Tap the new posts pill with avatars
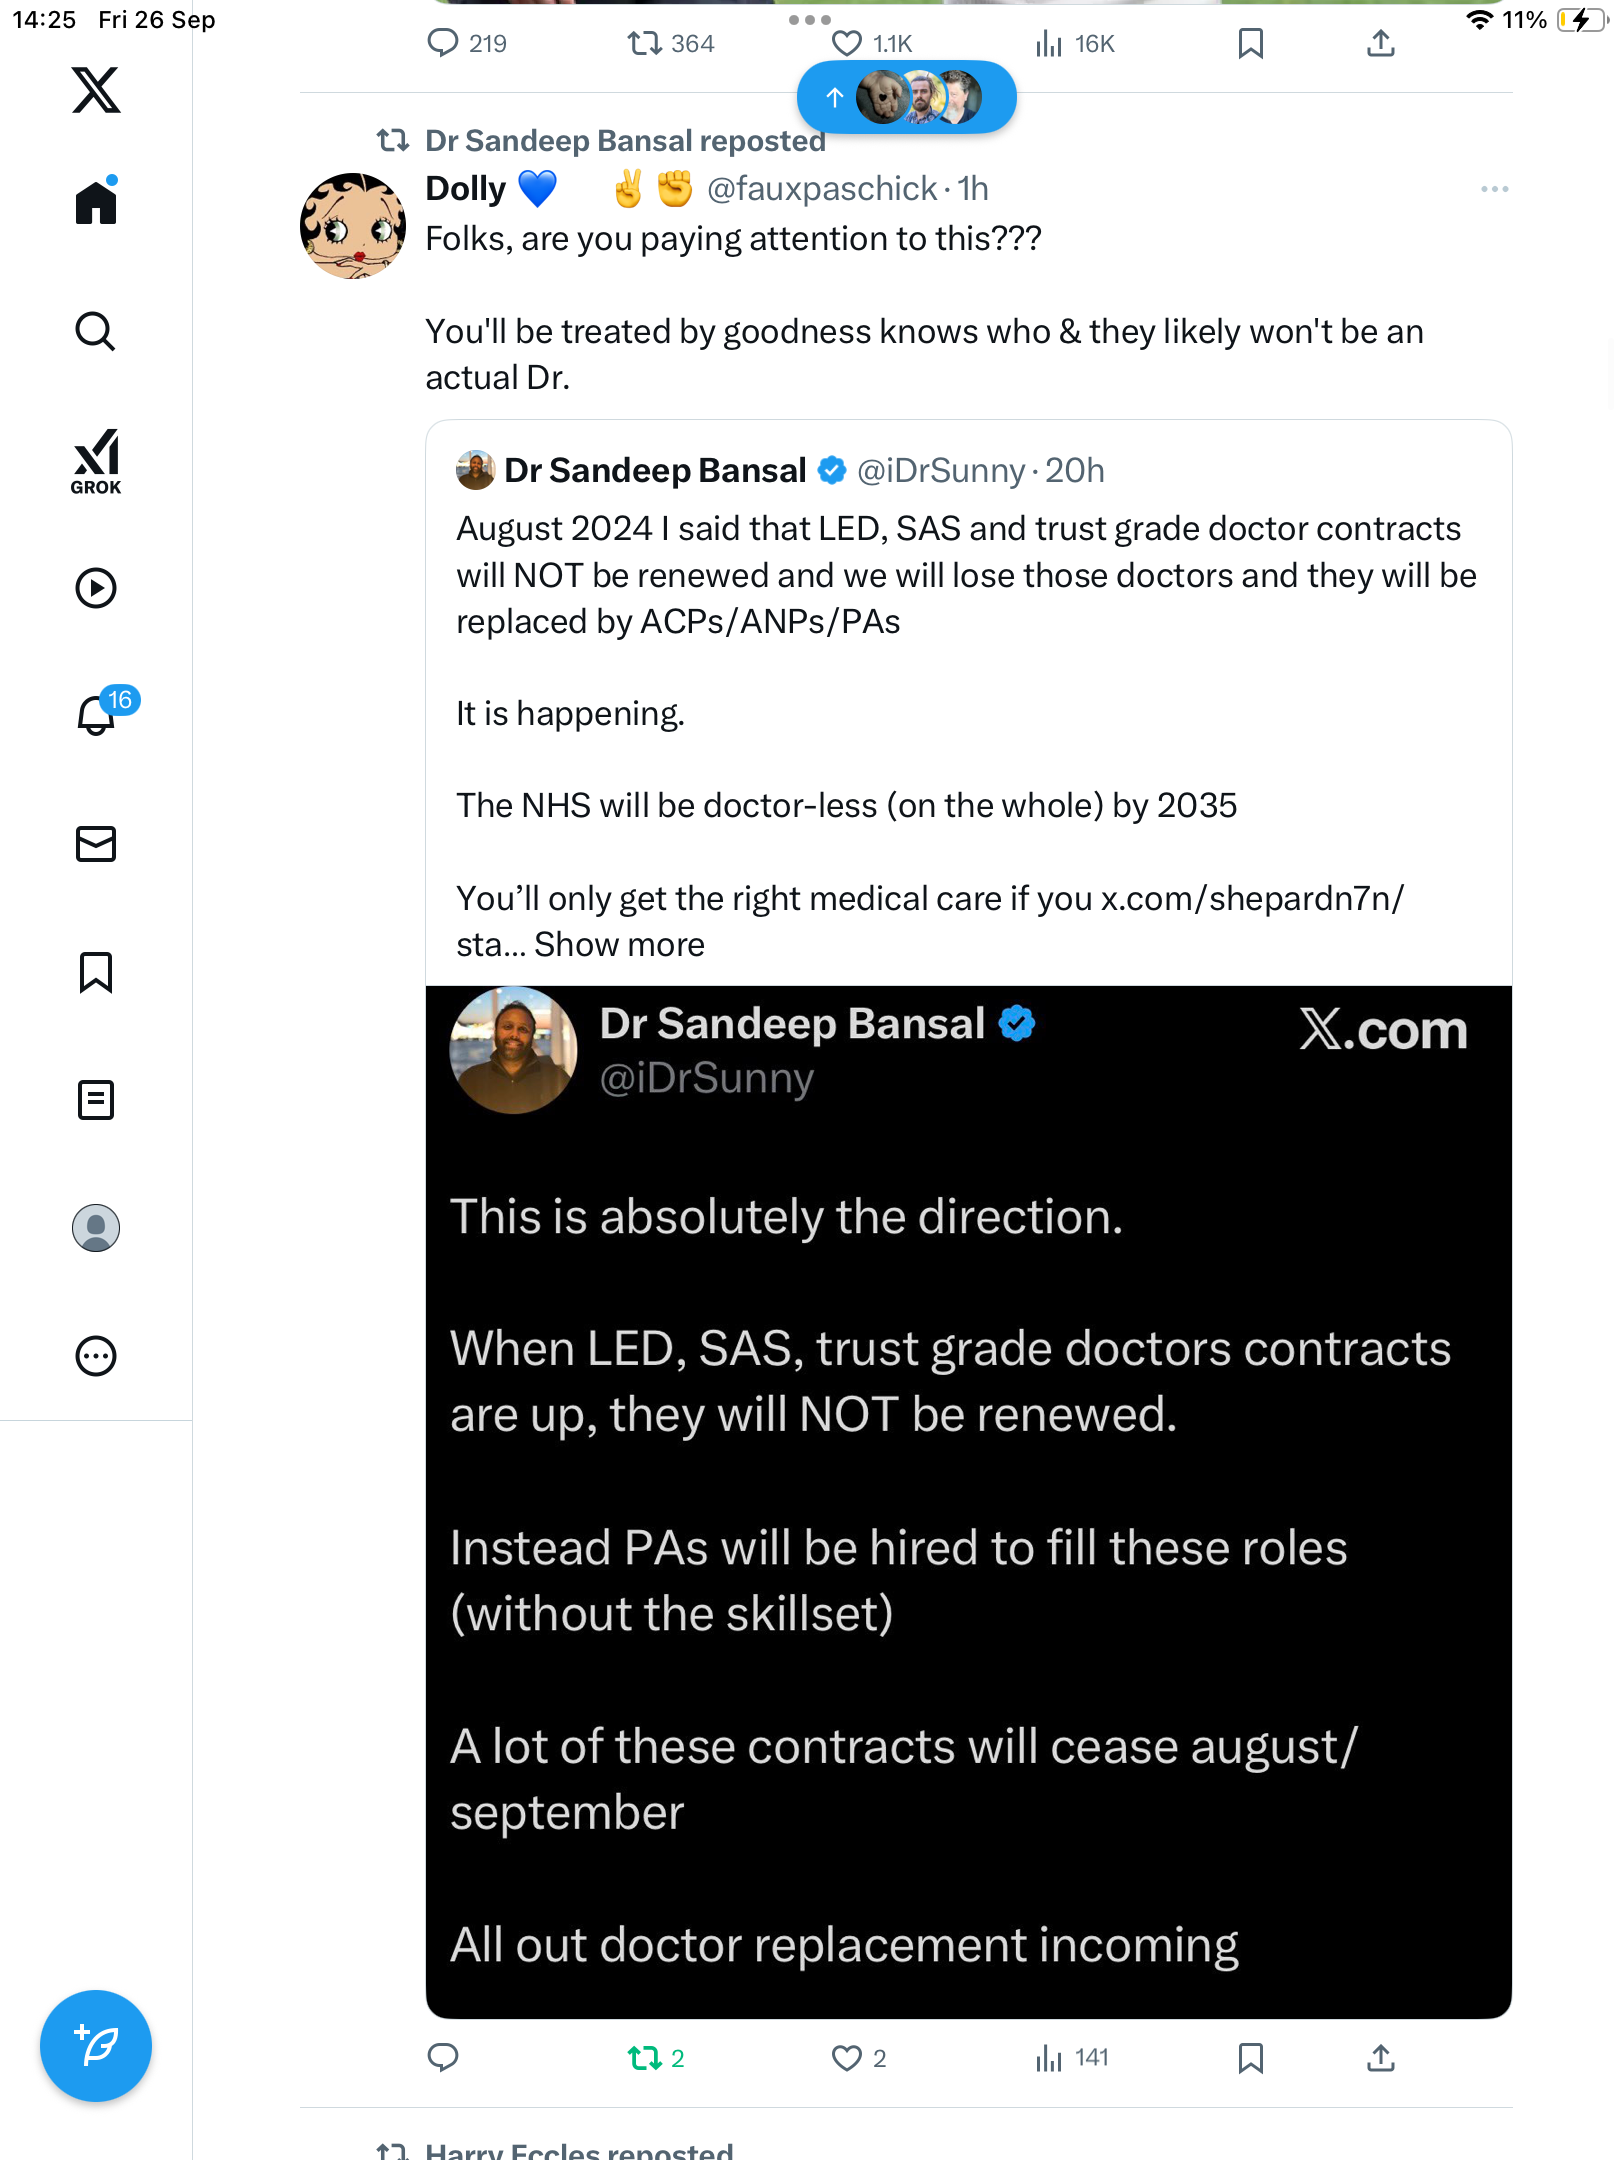The height and width of the screenshot is (2160, 1620). (x=906, y=97)
